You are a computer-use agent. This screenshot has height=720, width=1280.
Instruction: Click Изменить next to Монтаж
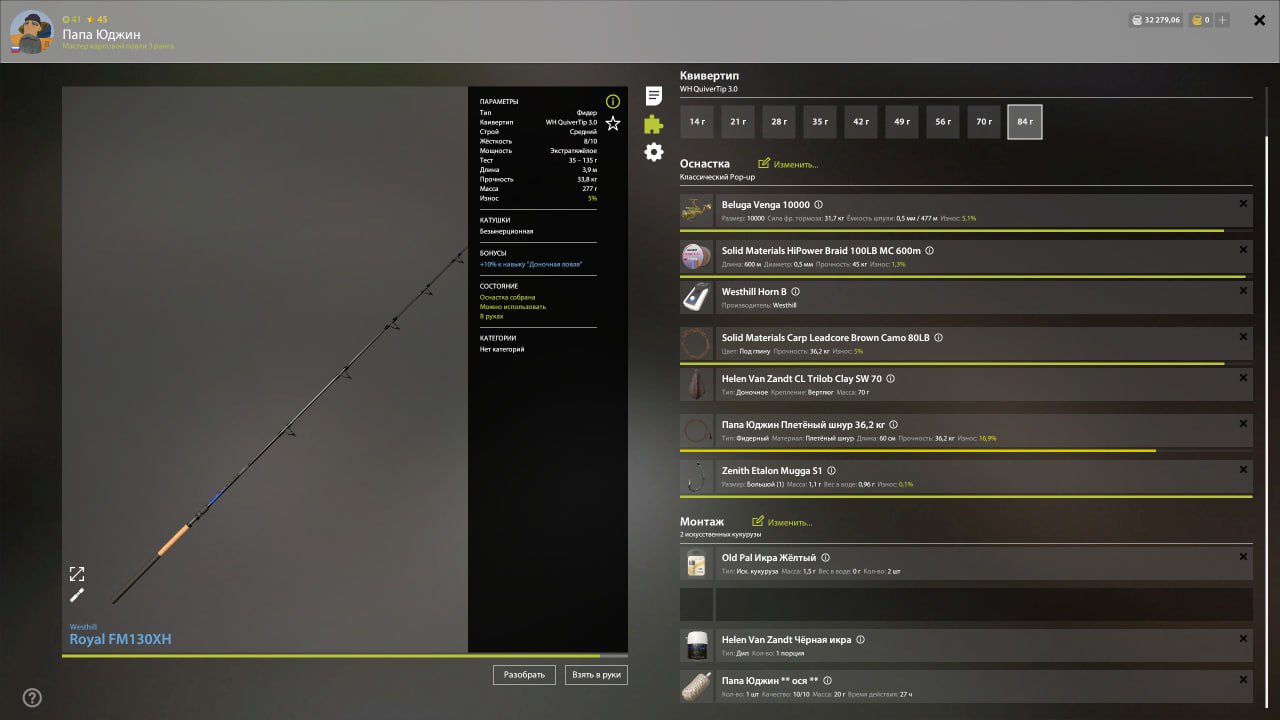coord(782,522)
